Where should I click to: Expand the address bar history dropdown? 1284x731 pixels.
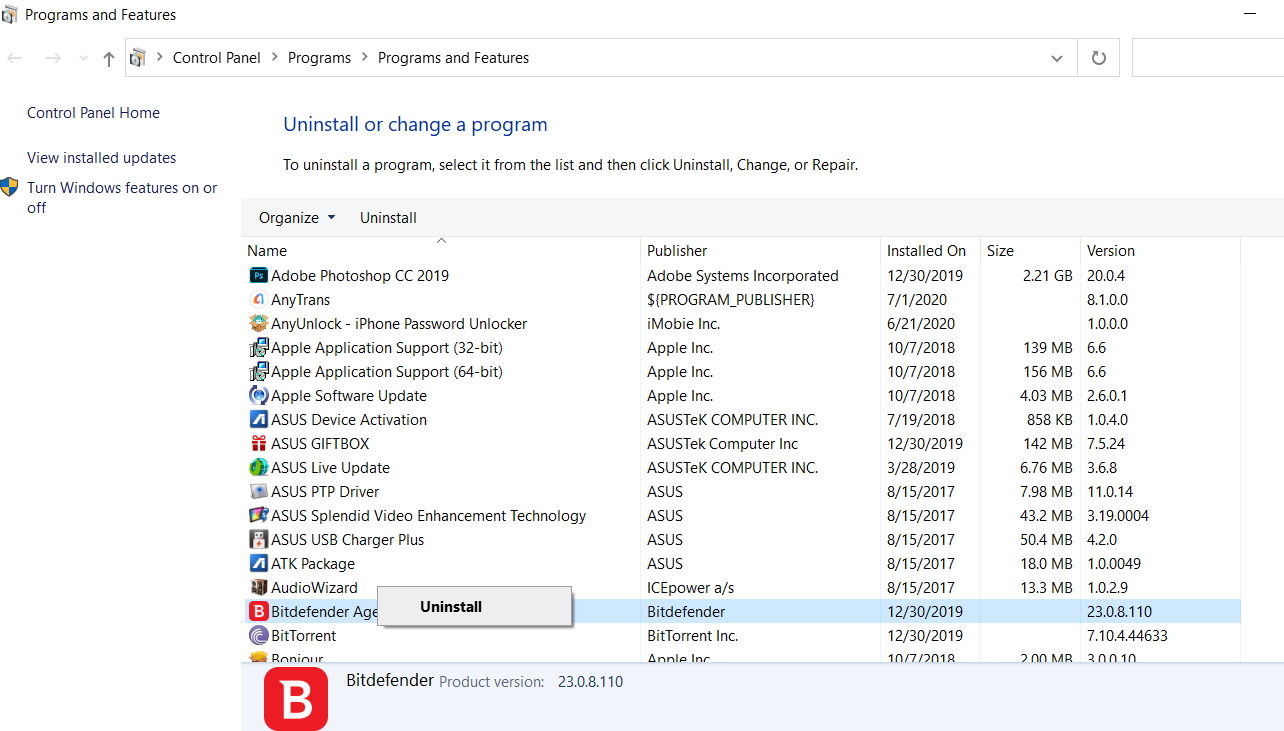click(x=1057, y=58)
